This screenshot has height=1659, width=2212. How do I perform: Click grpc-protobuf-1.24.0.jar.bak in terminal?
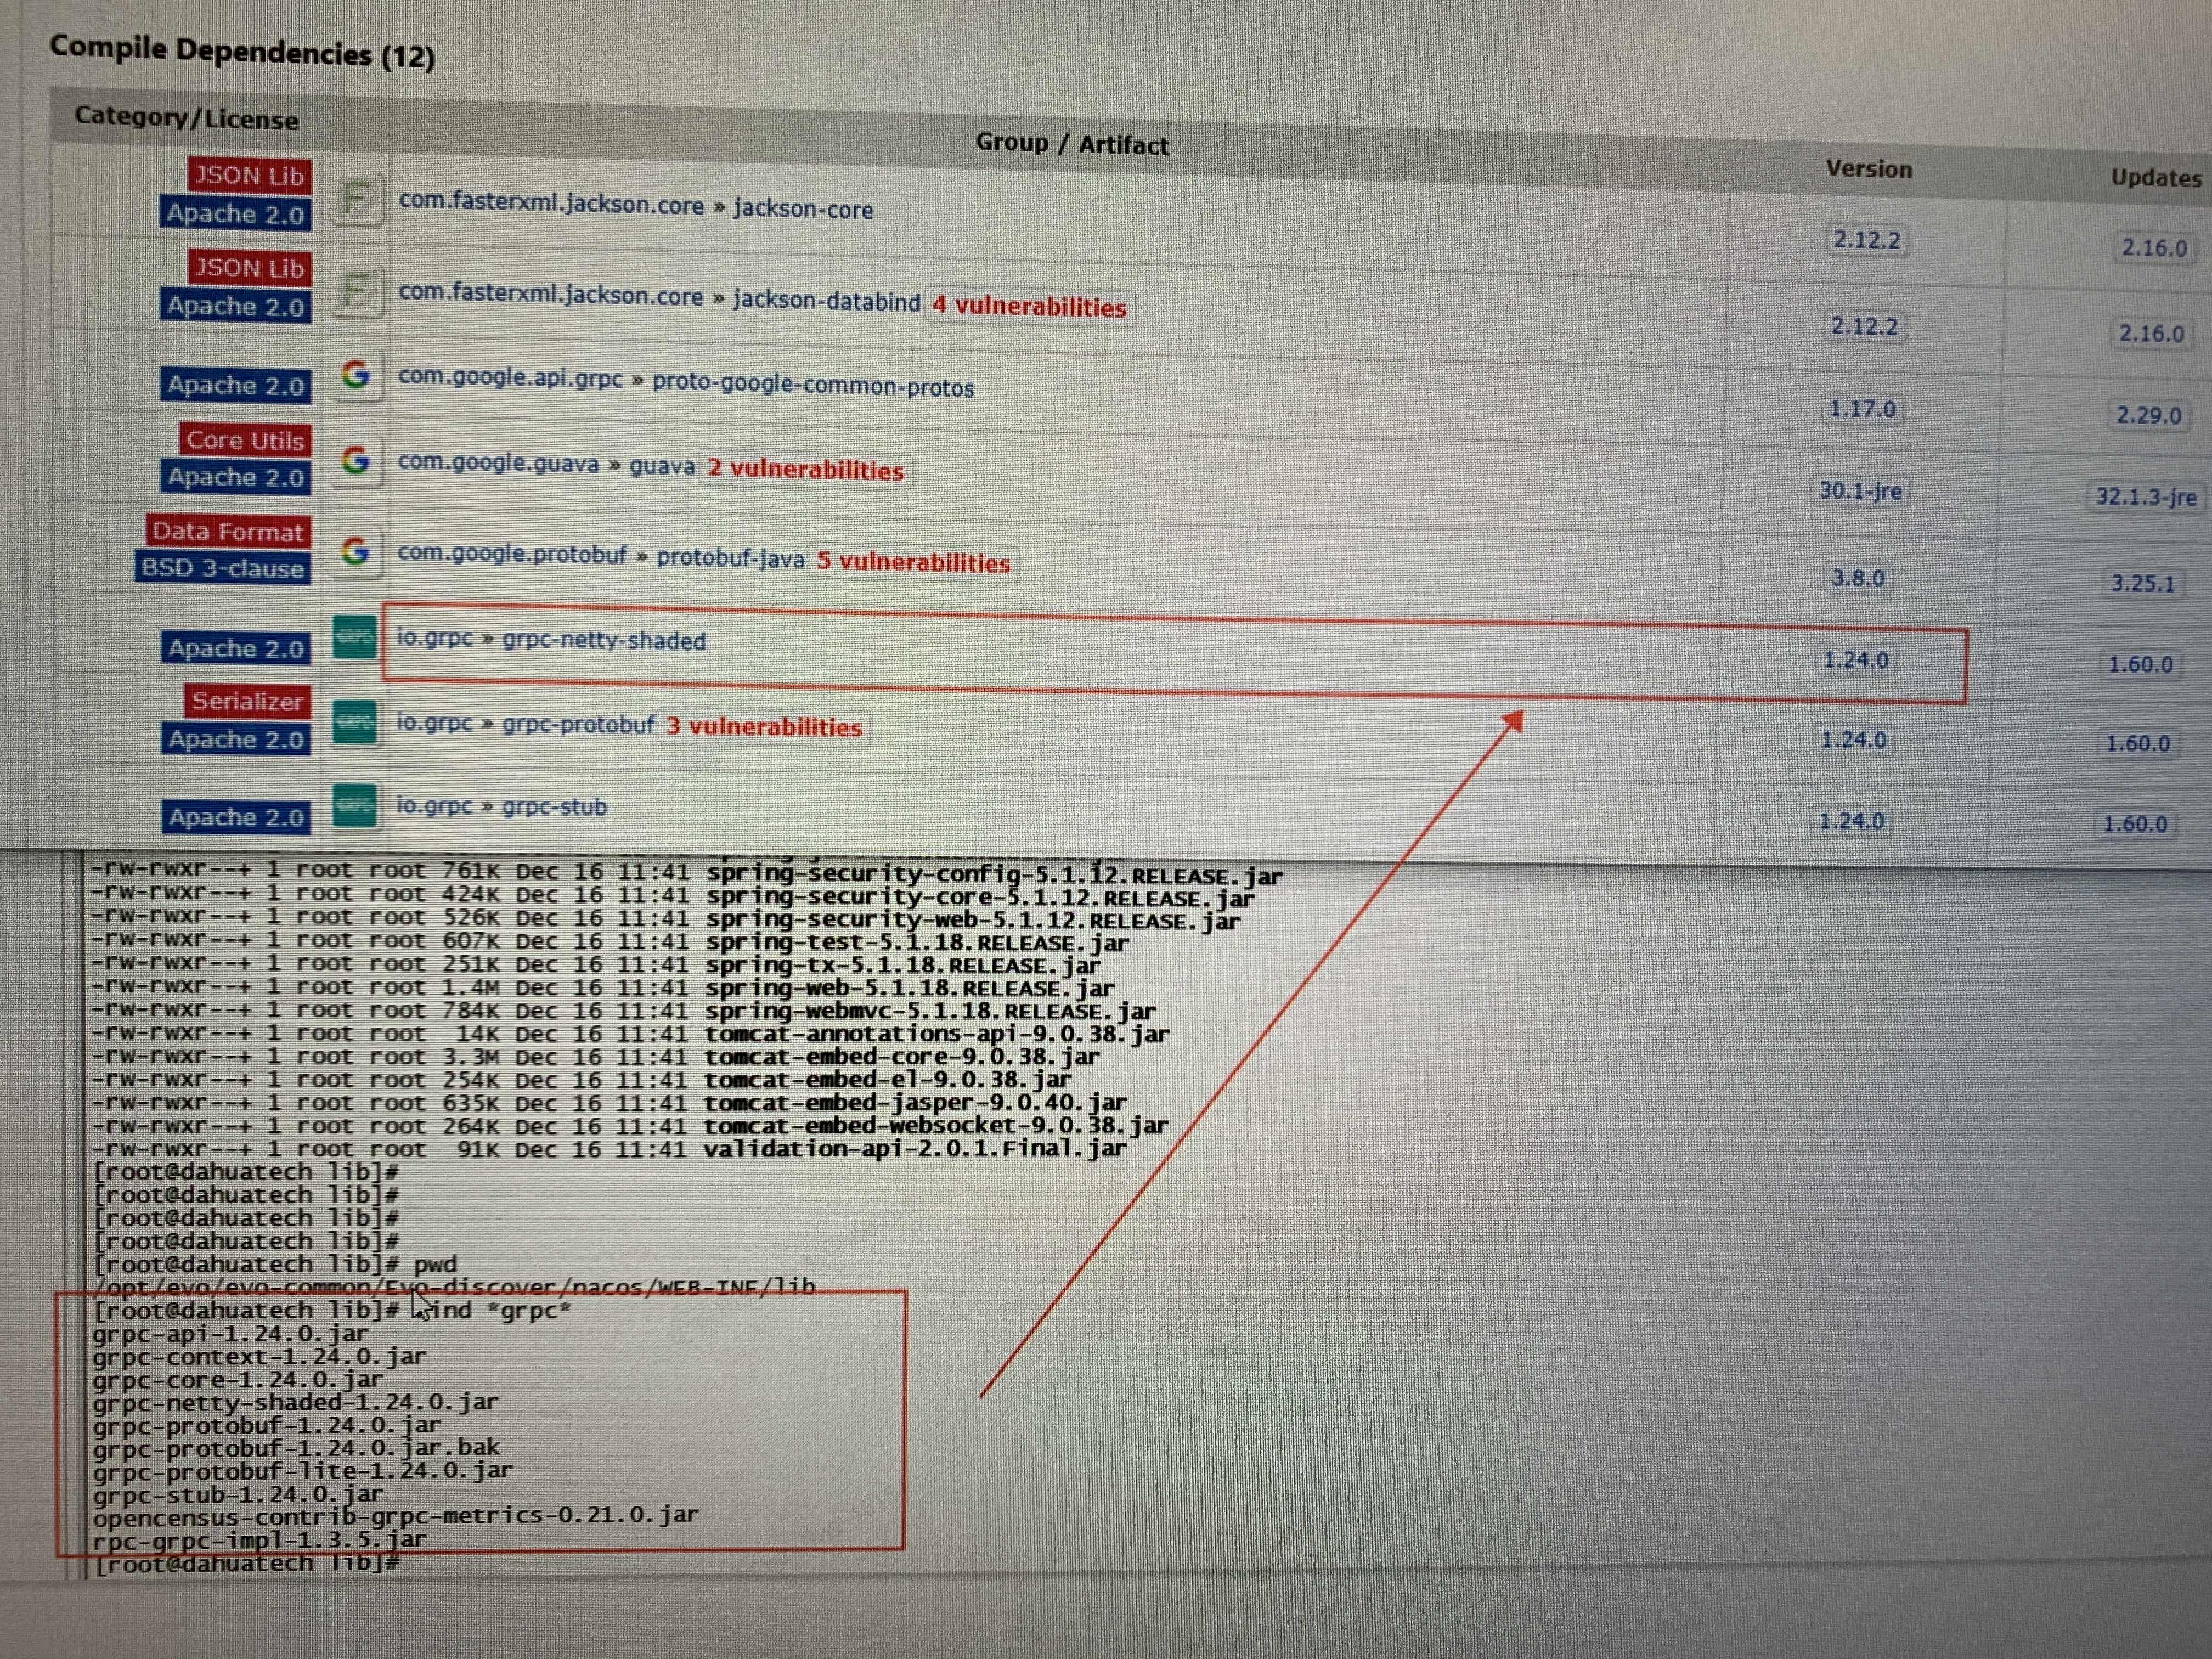coord(296,1448)
